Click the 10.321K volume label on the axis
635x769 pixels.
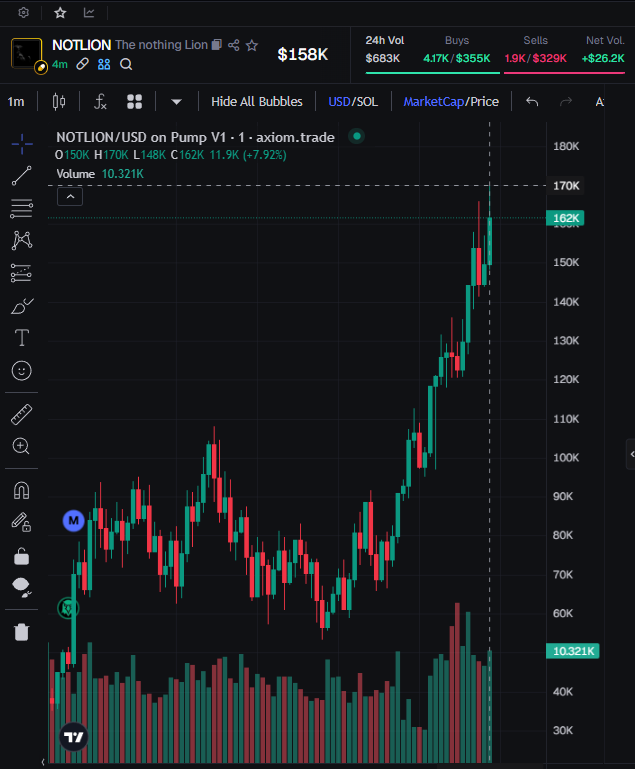(x=573, y=651)
